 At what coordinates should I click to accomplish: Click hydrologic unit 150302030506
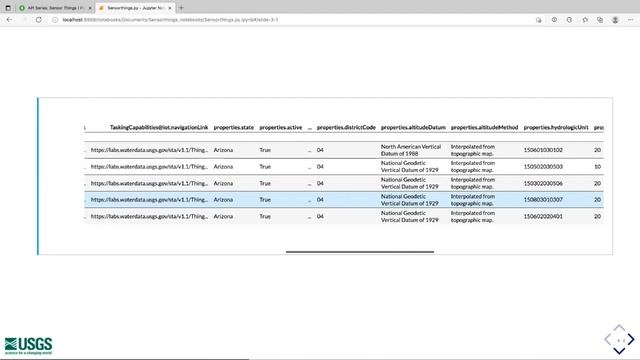543,183
